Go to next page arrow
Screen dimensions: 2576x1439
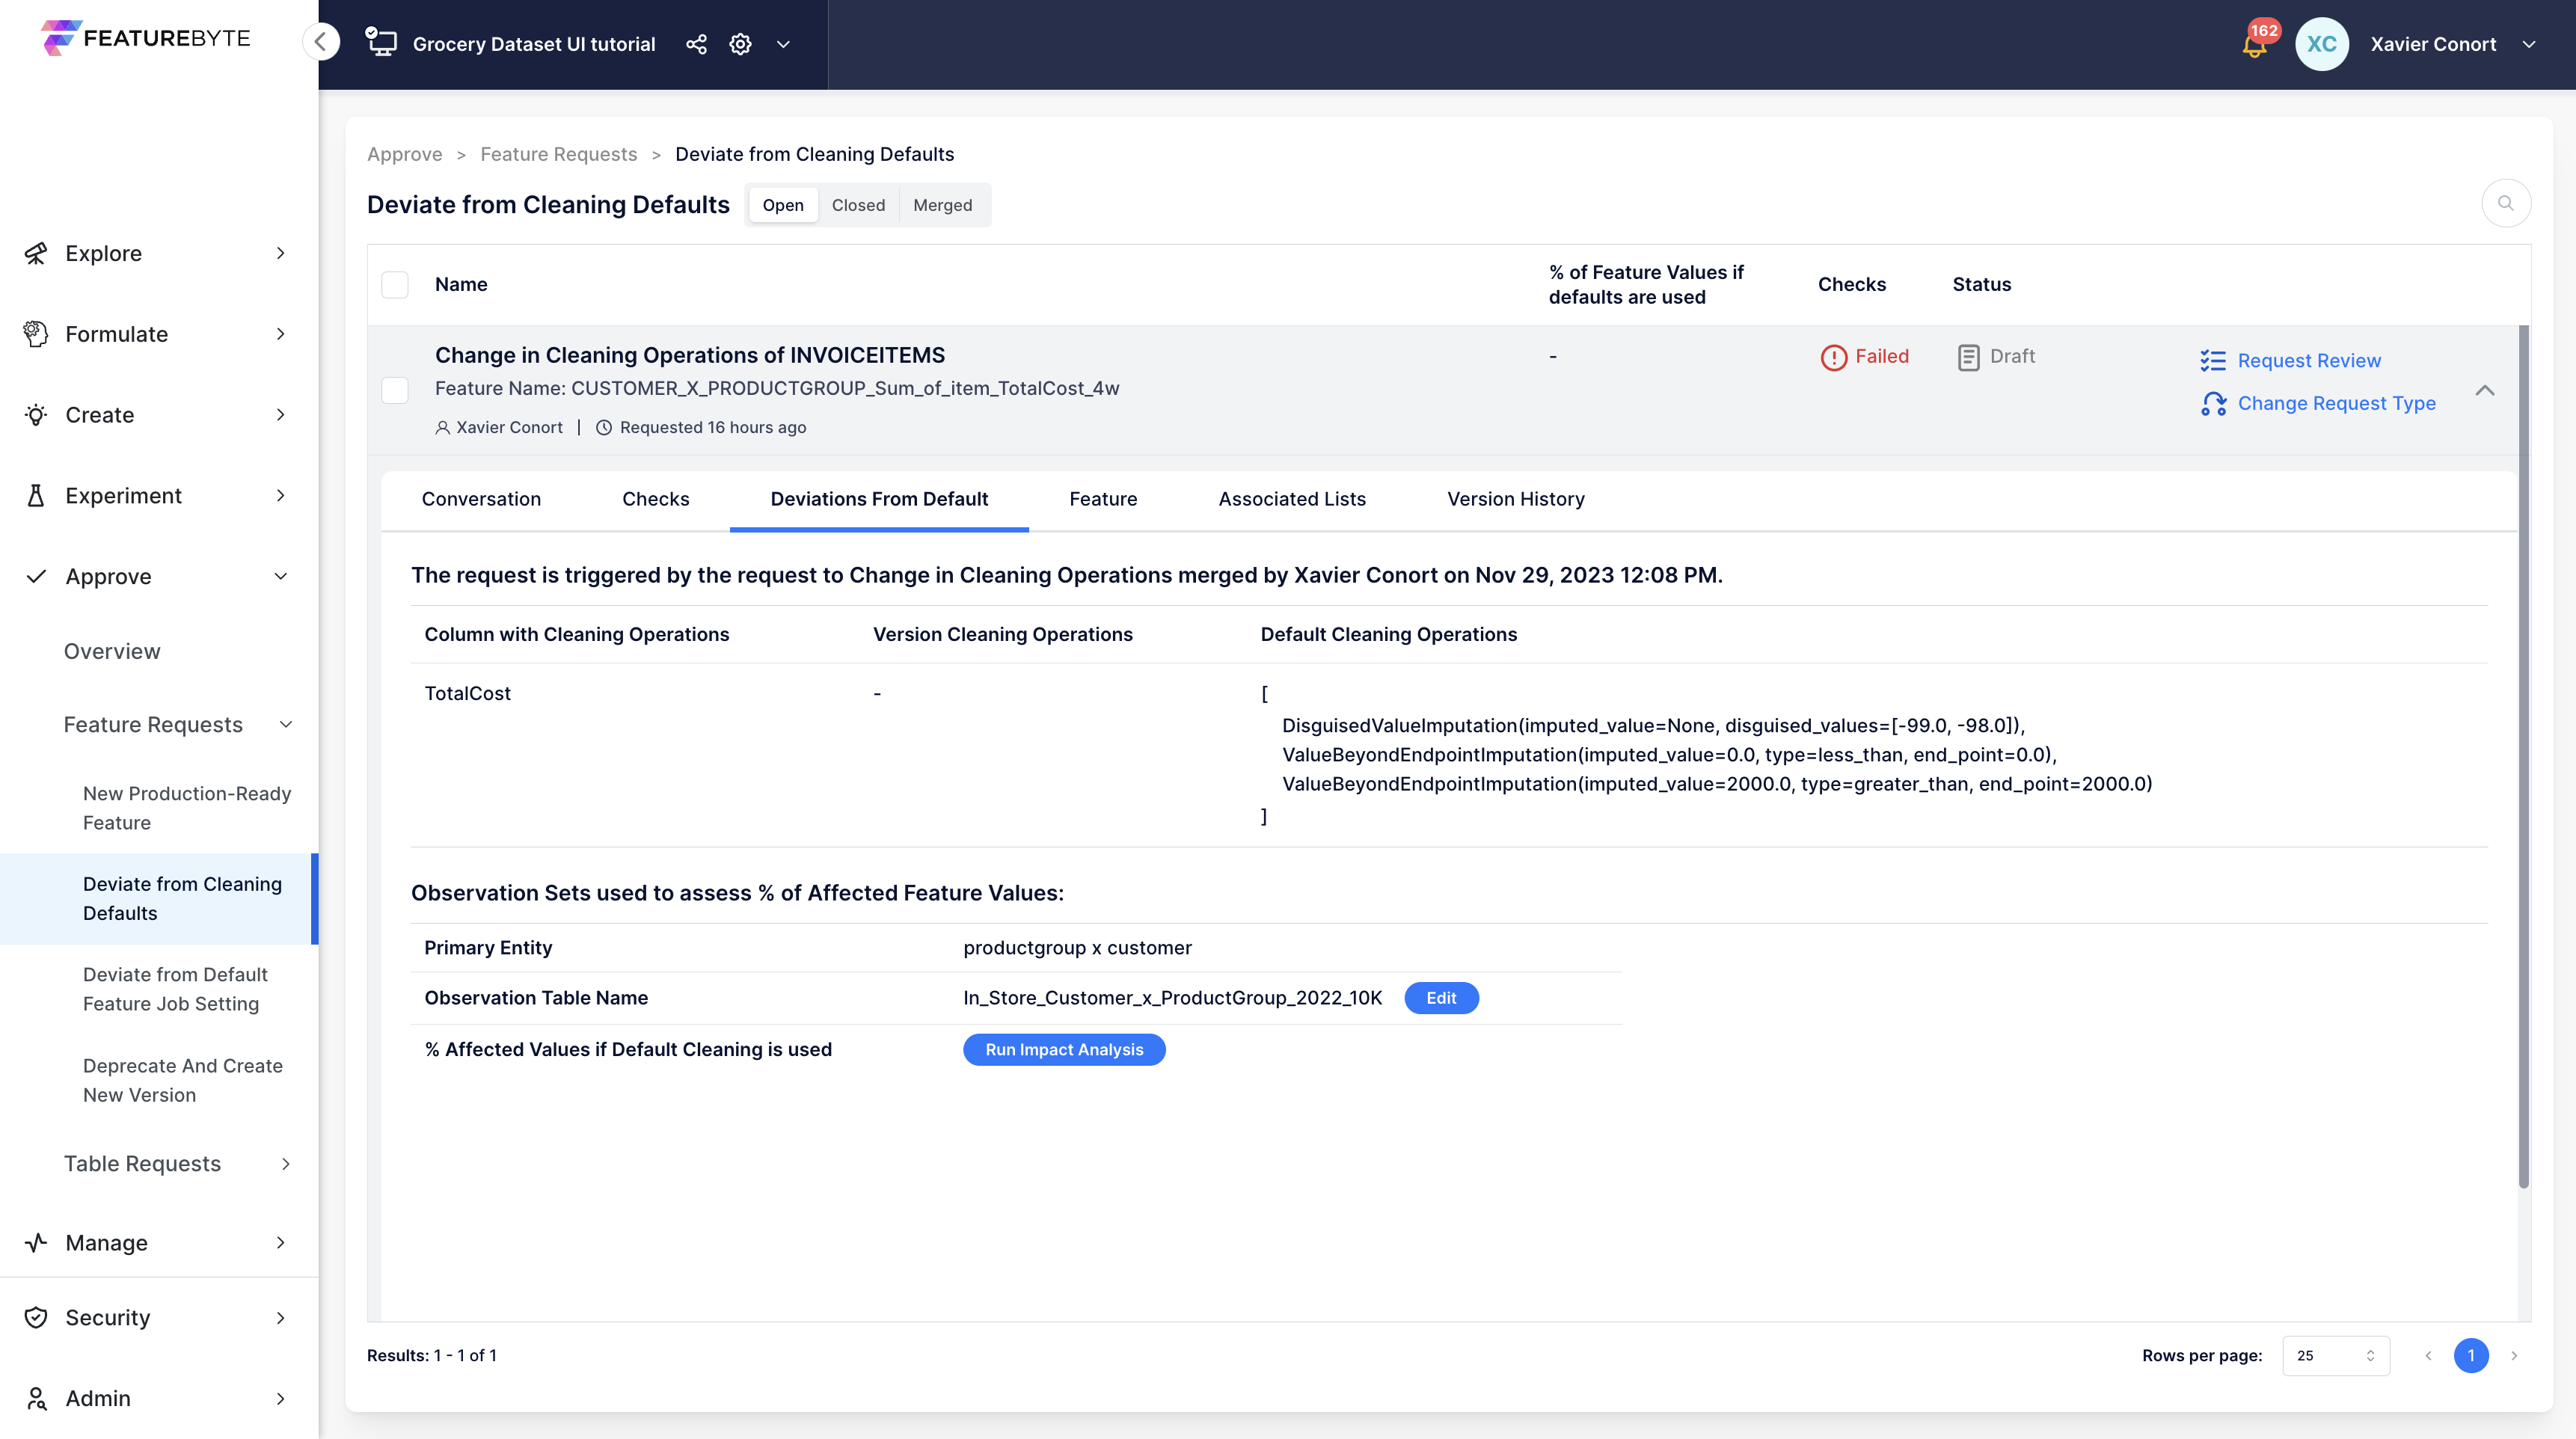(x=2514, y=1356)
